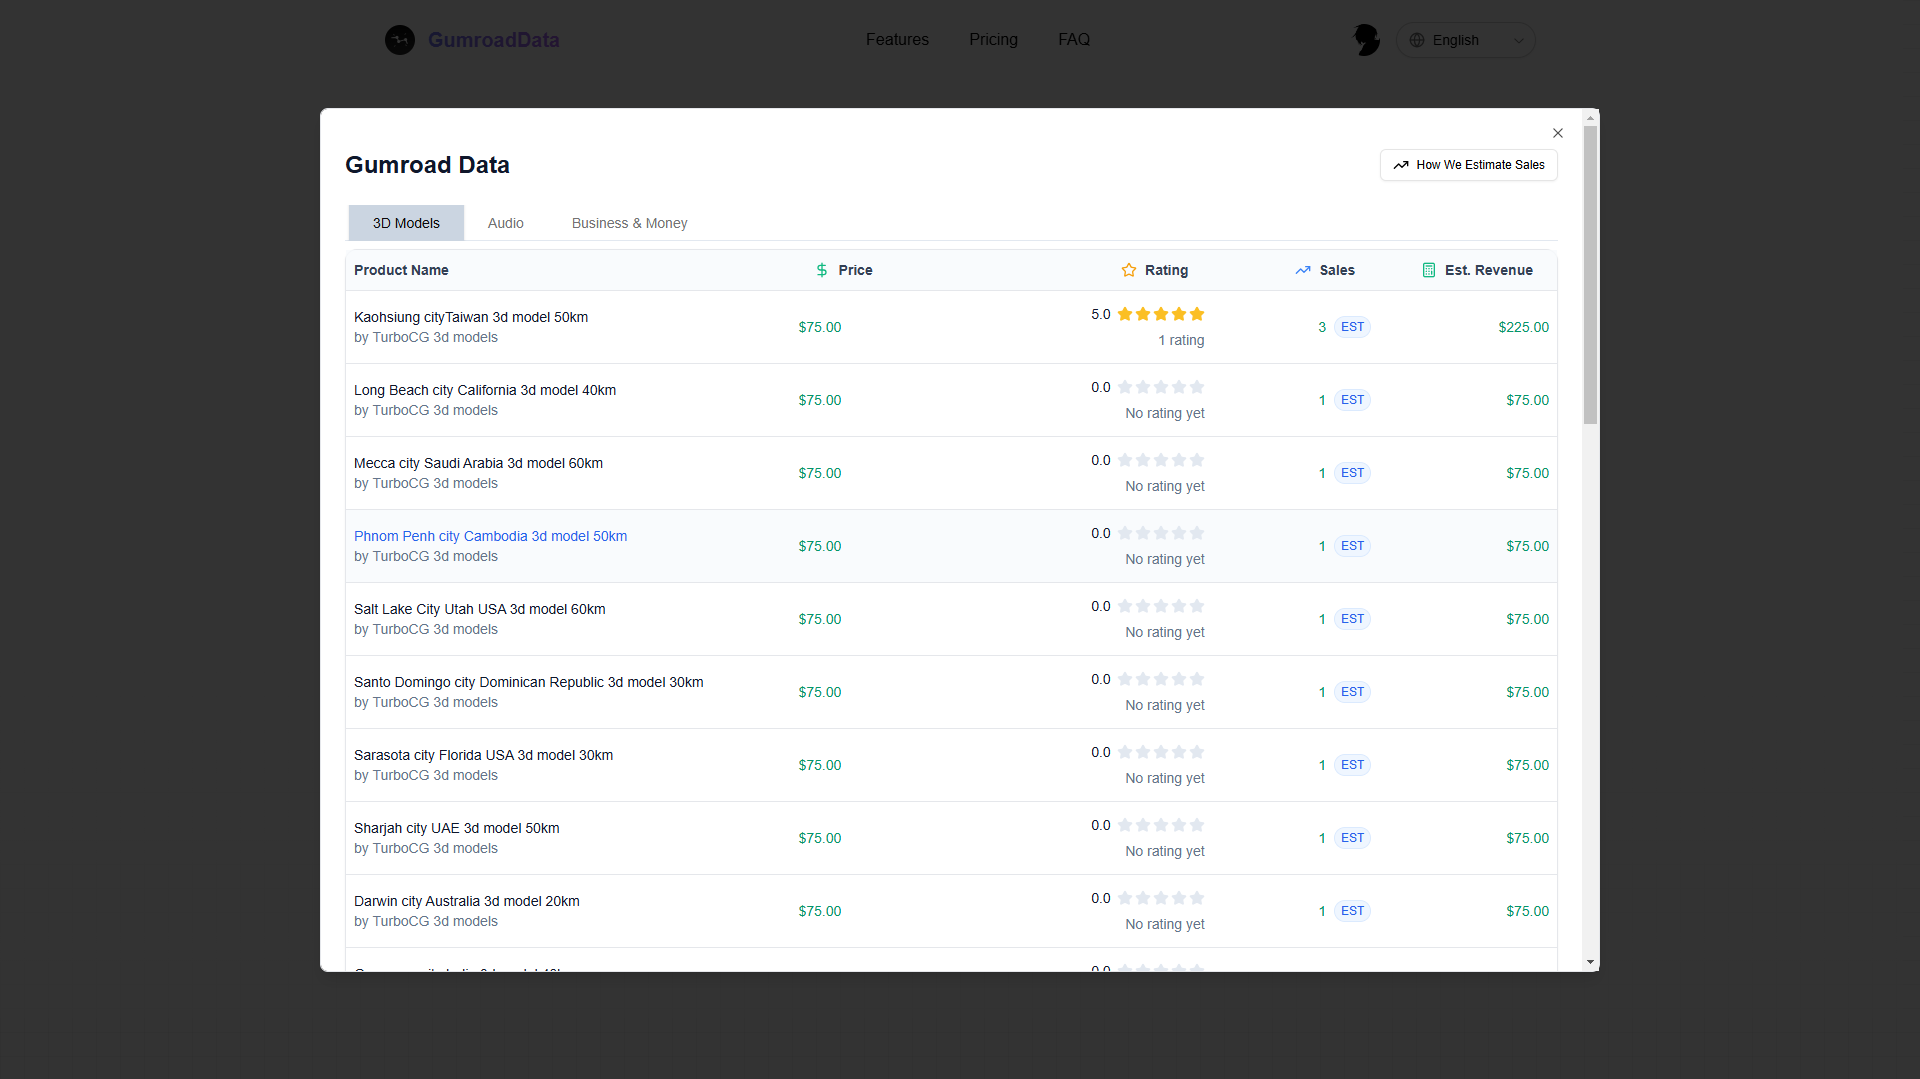Viewport: 1920px width, 1079px height.
Task: Click the trending Sales column icon
Action: point(1303,270)
